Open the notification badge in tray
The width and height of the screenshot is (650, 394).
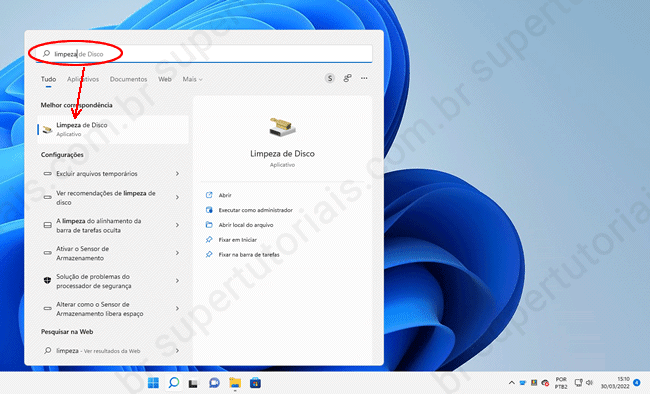point(637,382)
